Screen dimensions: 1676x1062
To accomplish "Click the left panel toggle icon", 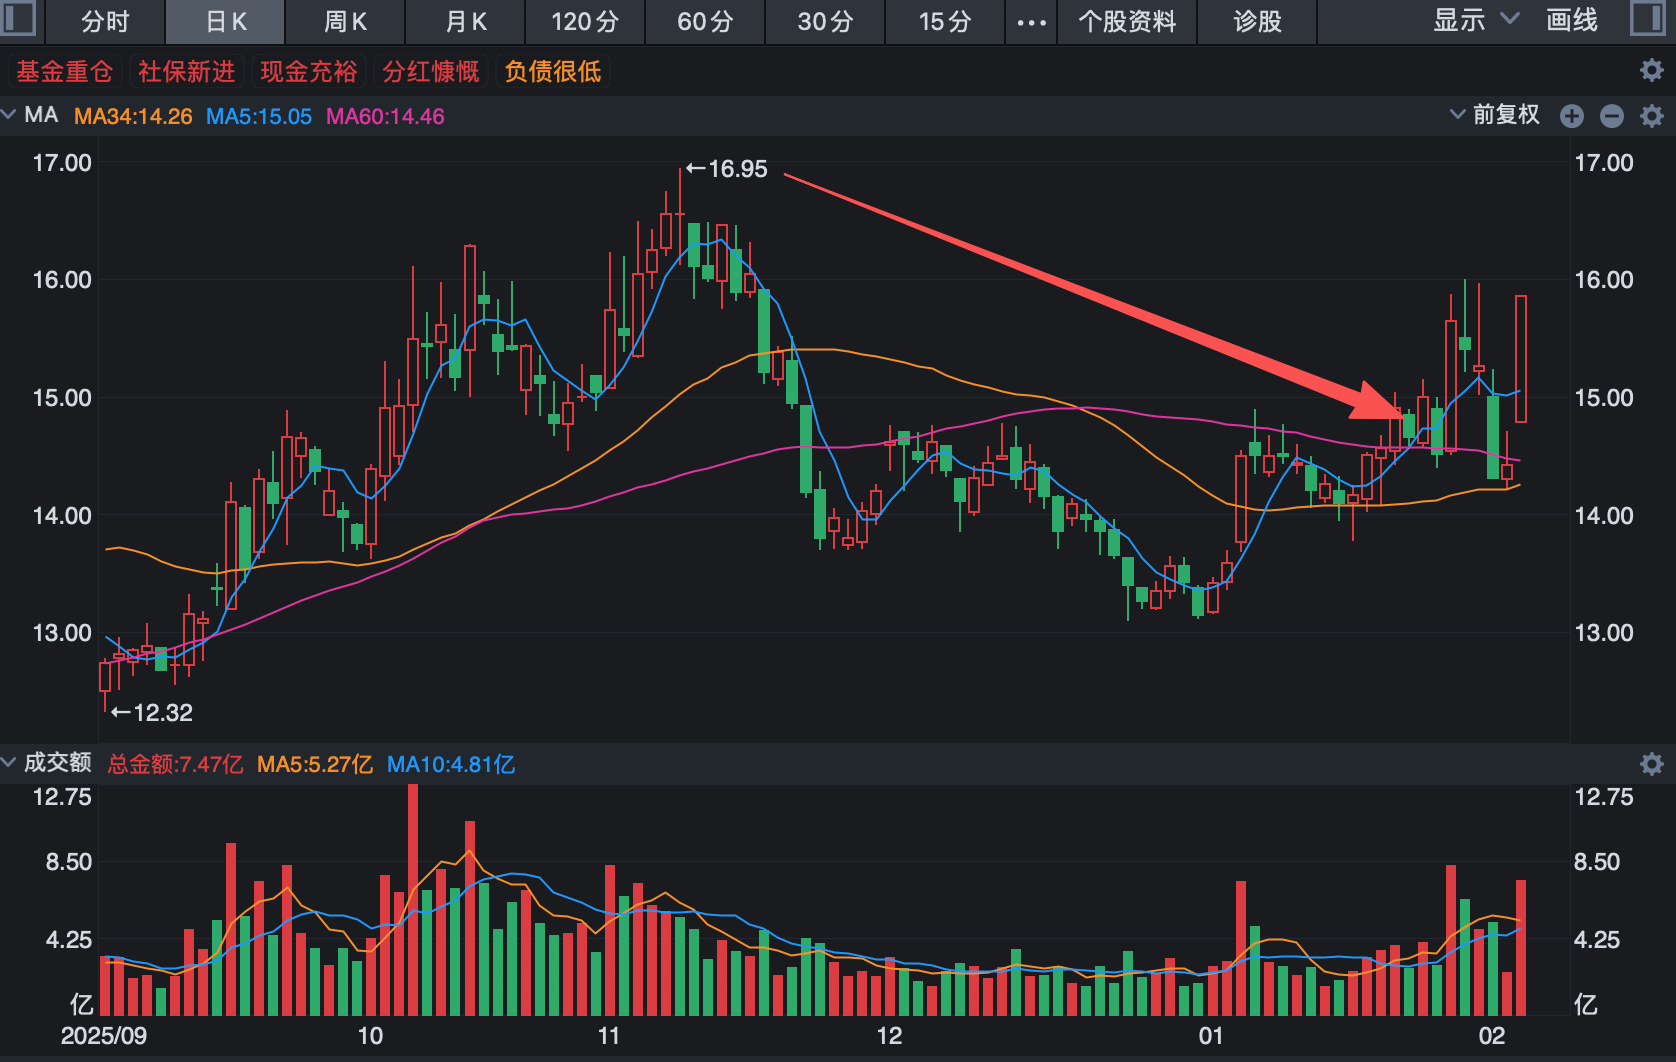I will pyautogui.click(x=18, y=19).
